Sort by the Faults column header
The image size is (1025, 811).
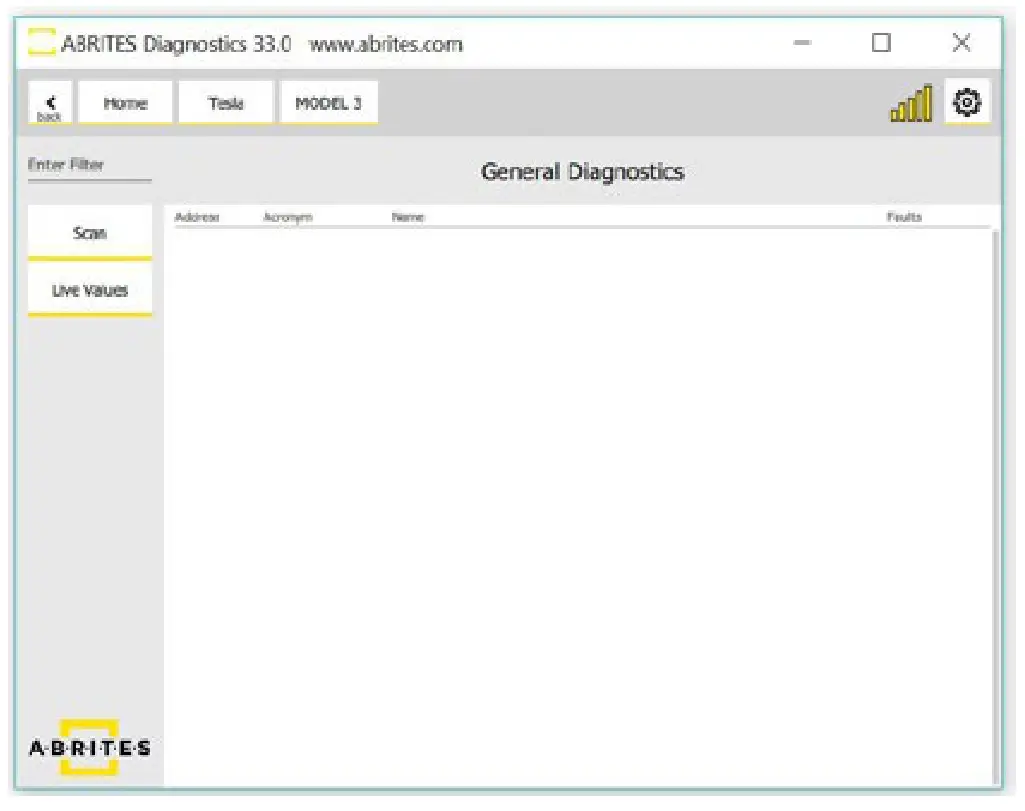[x=904, y=216]
